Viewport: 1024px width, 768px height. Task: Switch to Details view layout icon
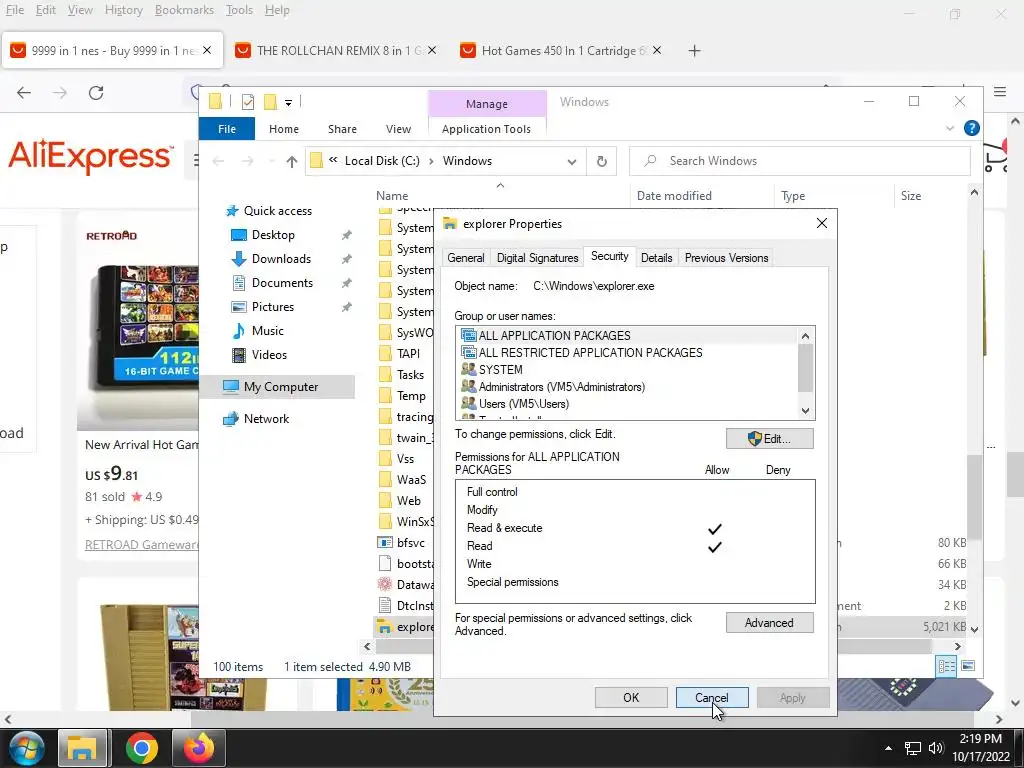point(946,665)
